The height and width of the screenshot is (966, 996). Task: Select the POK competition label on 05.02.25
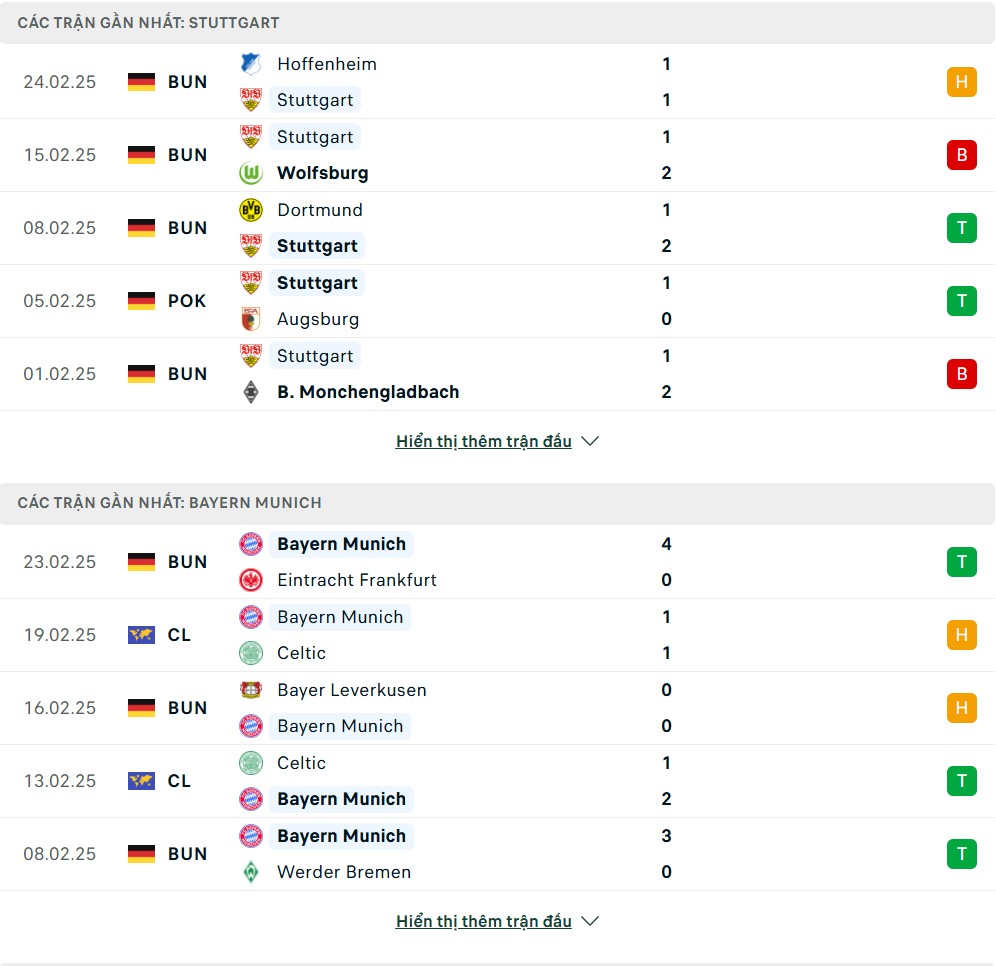click(187, 301)
